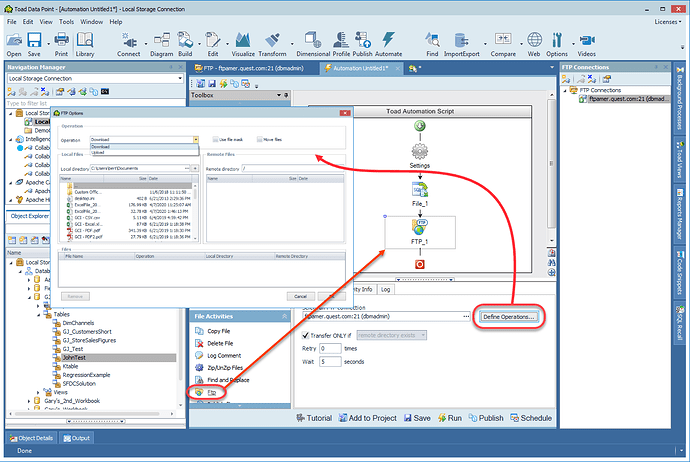Open the View menu

tap(46, 22)
